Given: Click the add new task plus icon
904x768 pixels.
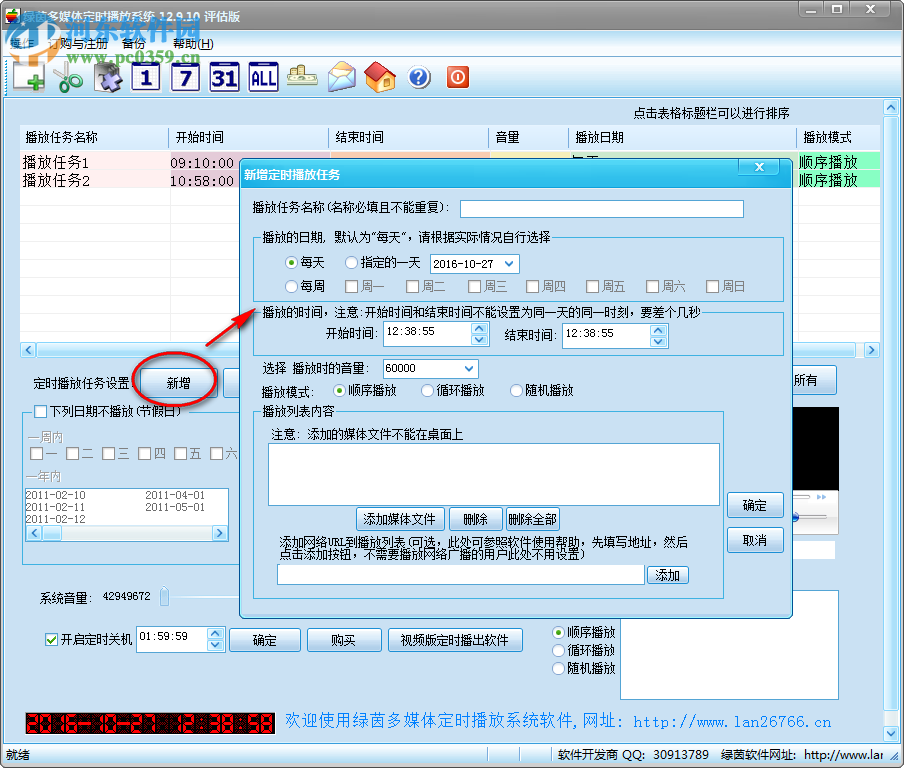Looking at the screenshot, I should pyautogui.click(x=30, y=77).
